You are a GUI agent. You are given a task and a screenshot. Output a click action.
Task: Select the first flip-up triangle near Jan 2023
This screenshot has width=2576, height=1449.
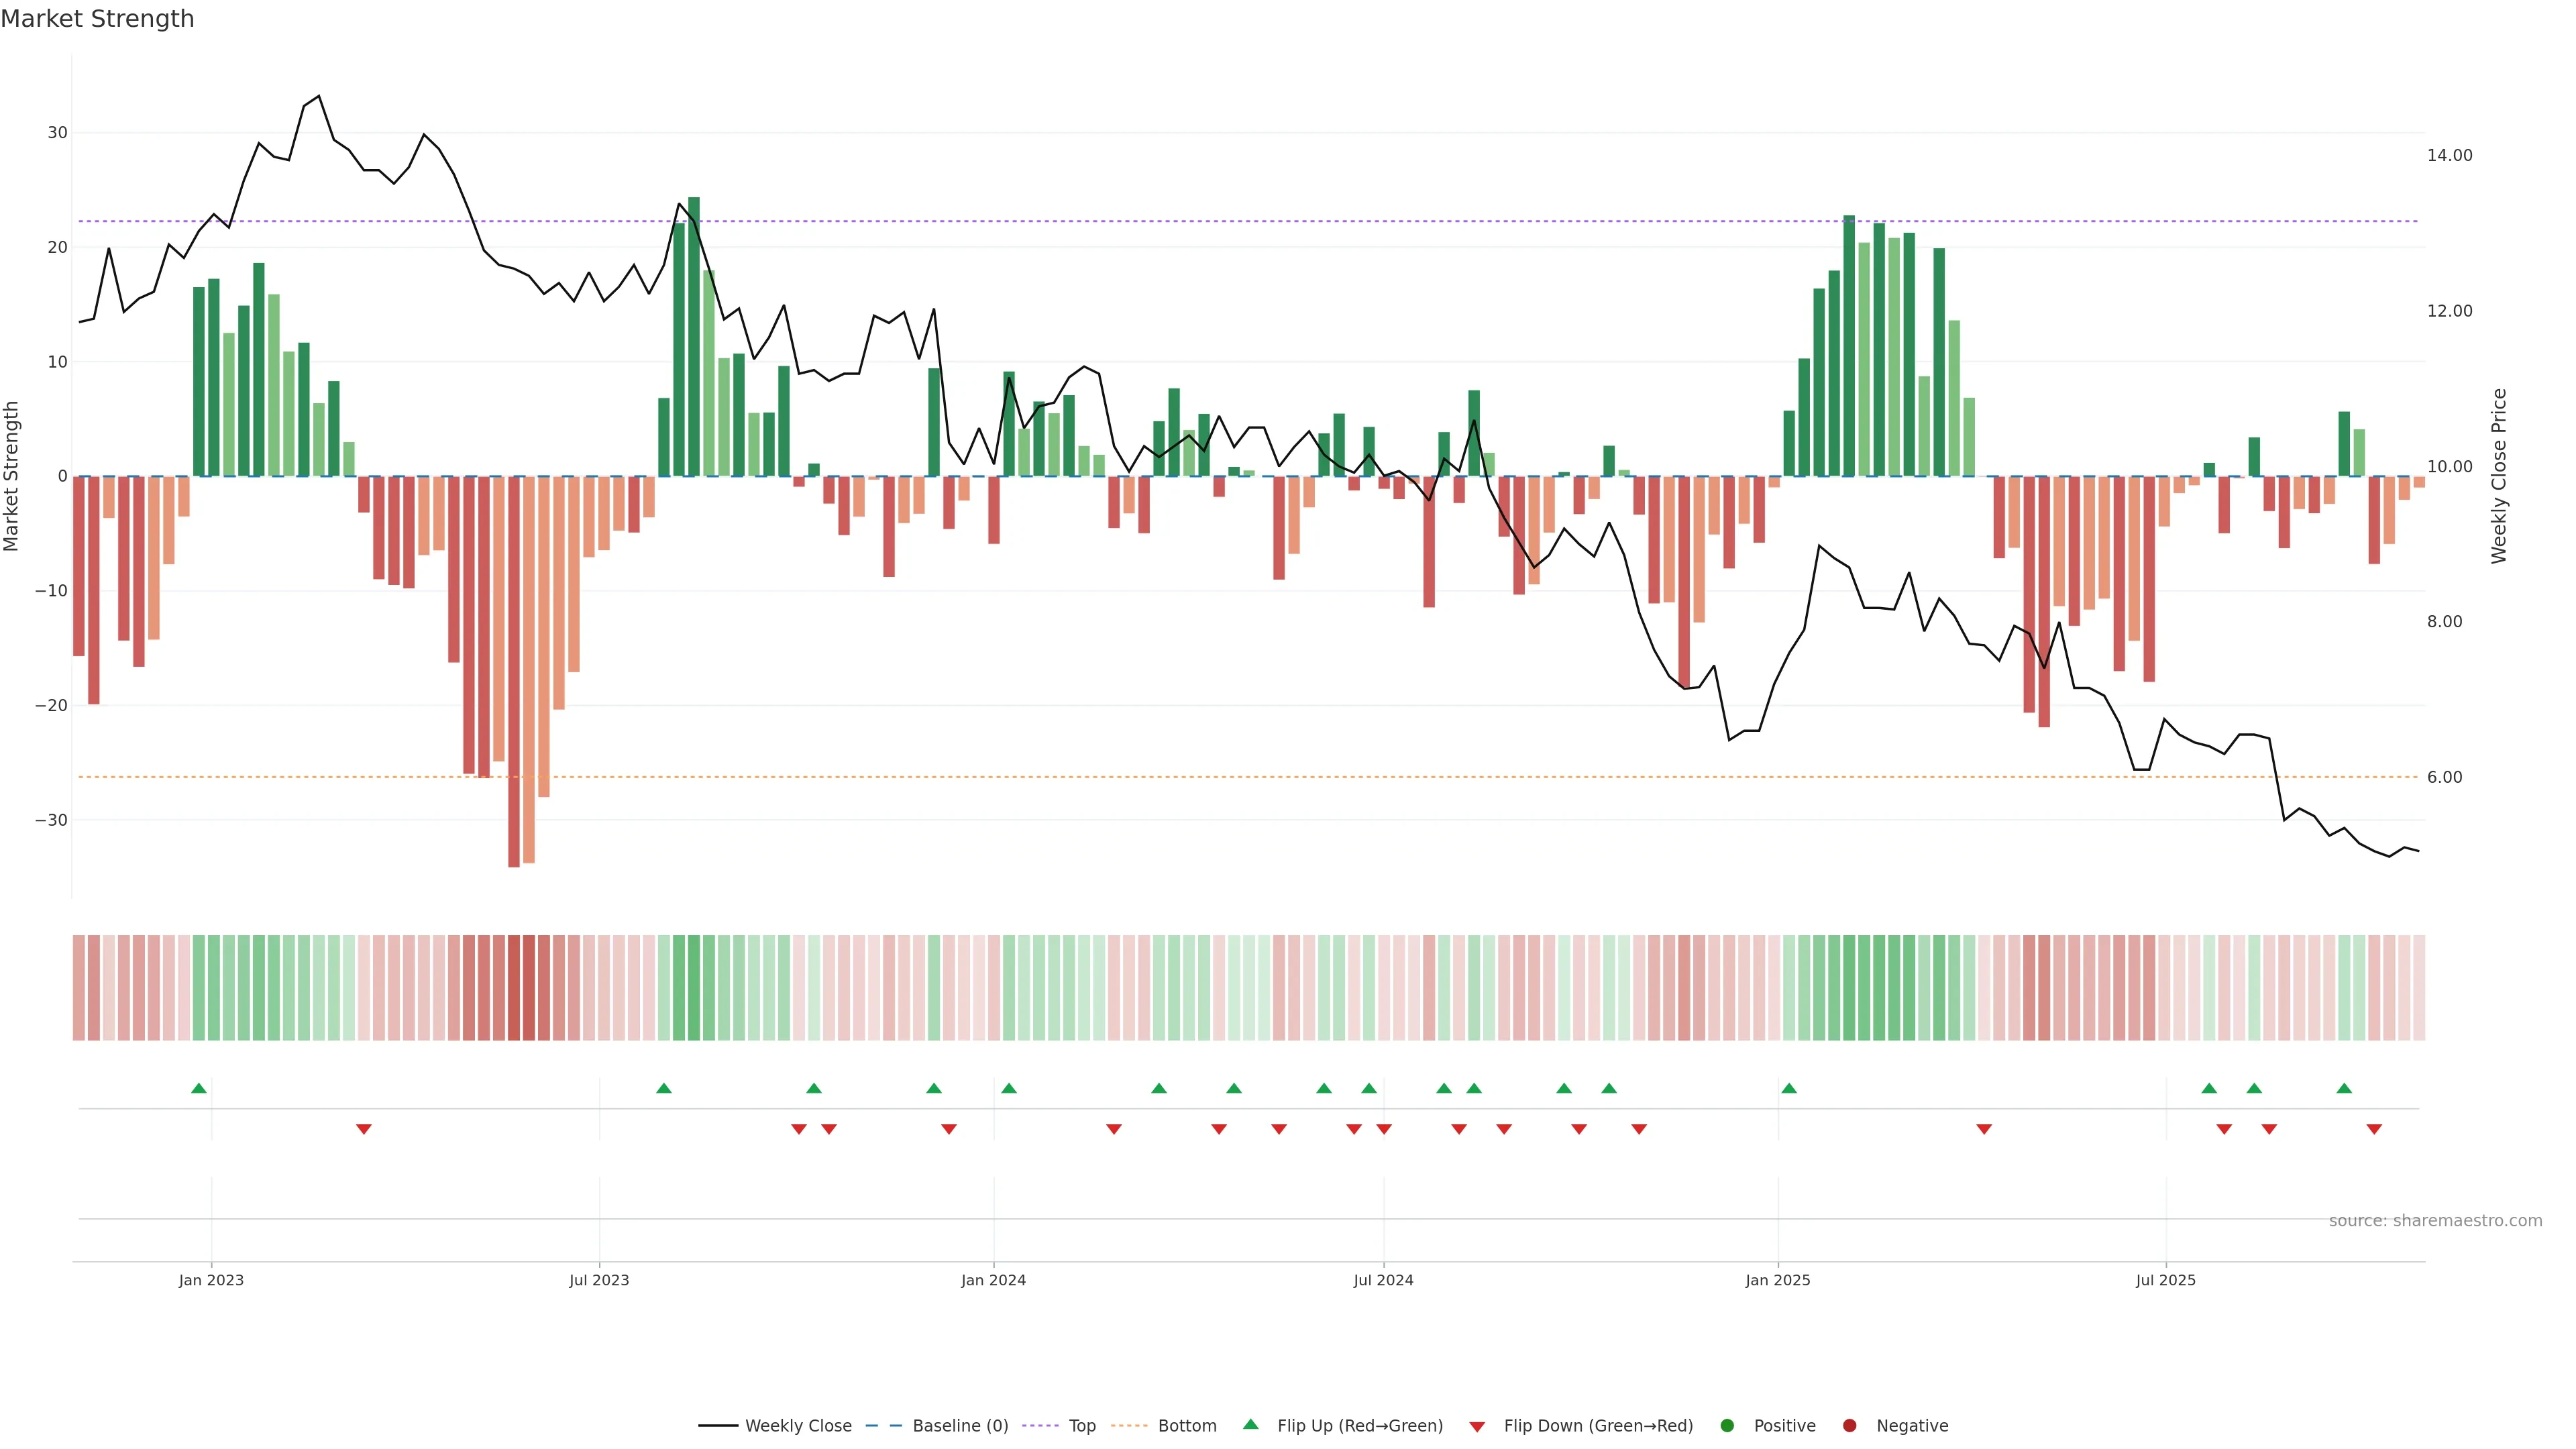199,1088
